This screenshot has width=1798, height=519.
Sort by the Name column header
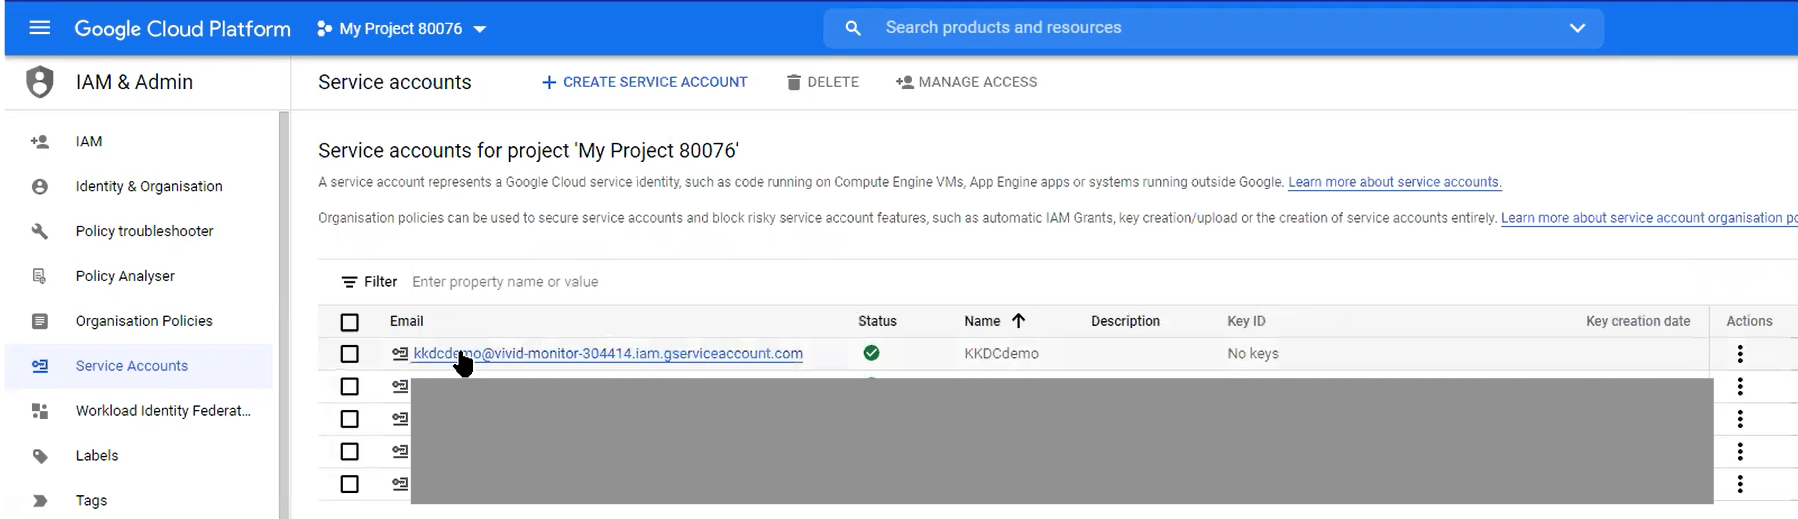coord(982,321)
